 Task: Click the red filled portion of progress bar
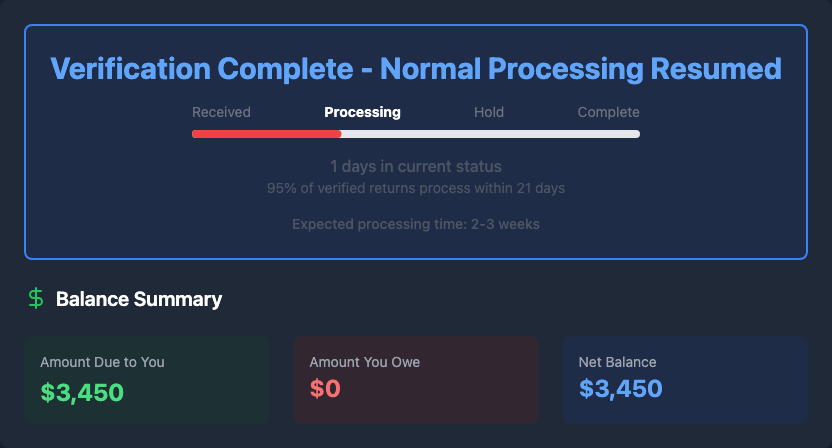(266, 134)
